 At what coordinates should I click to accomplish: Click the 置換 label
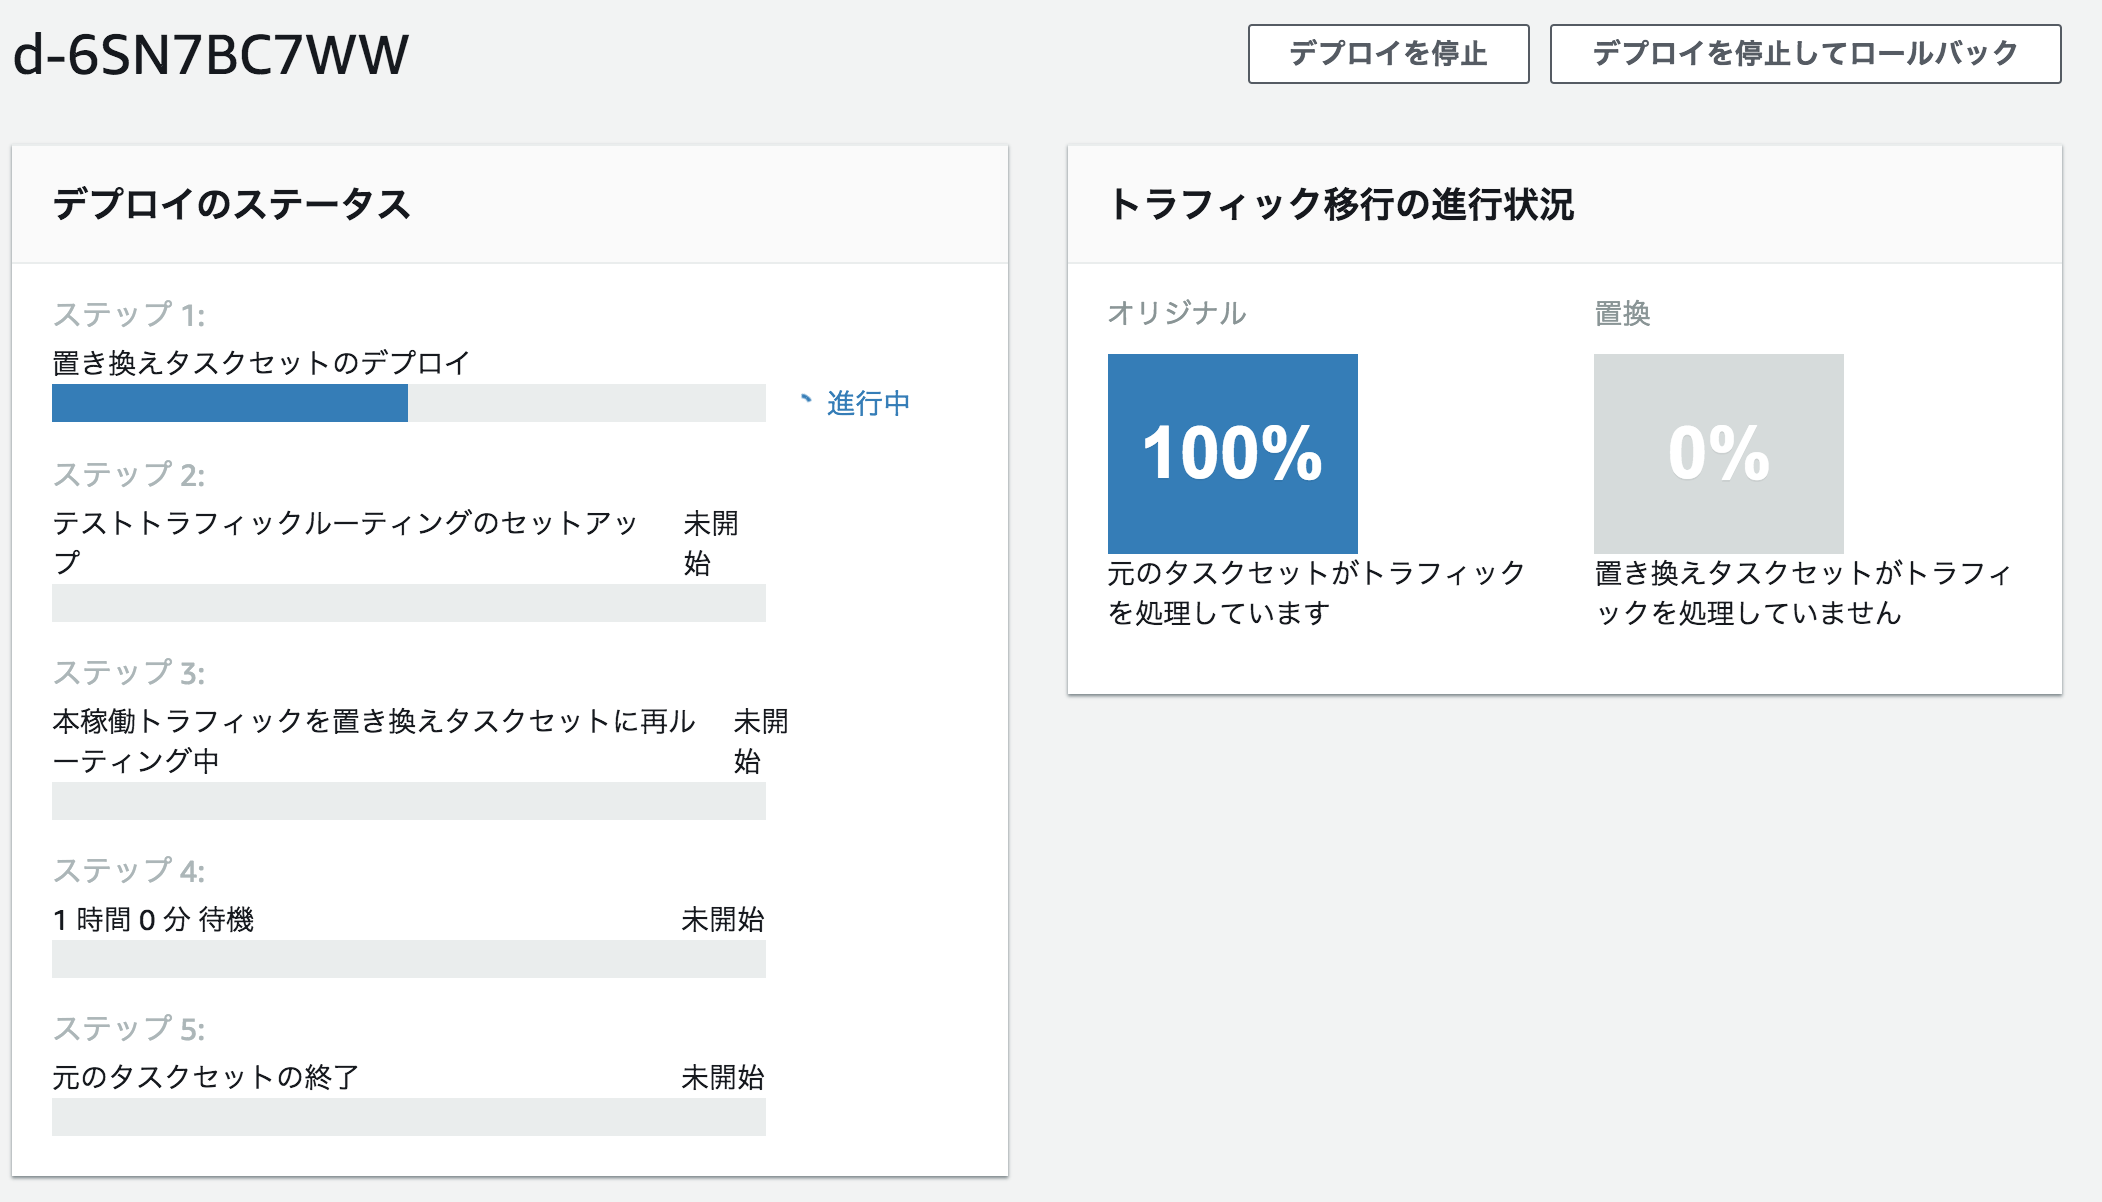tap(1621, 314)
